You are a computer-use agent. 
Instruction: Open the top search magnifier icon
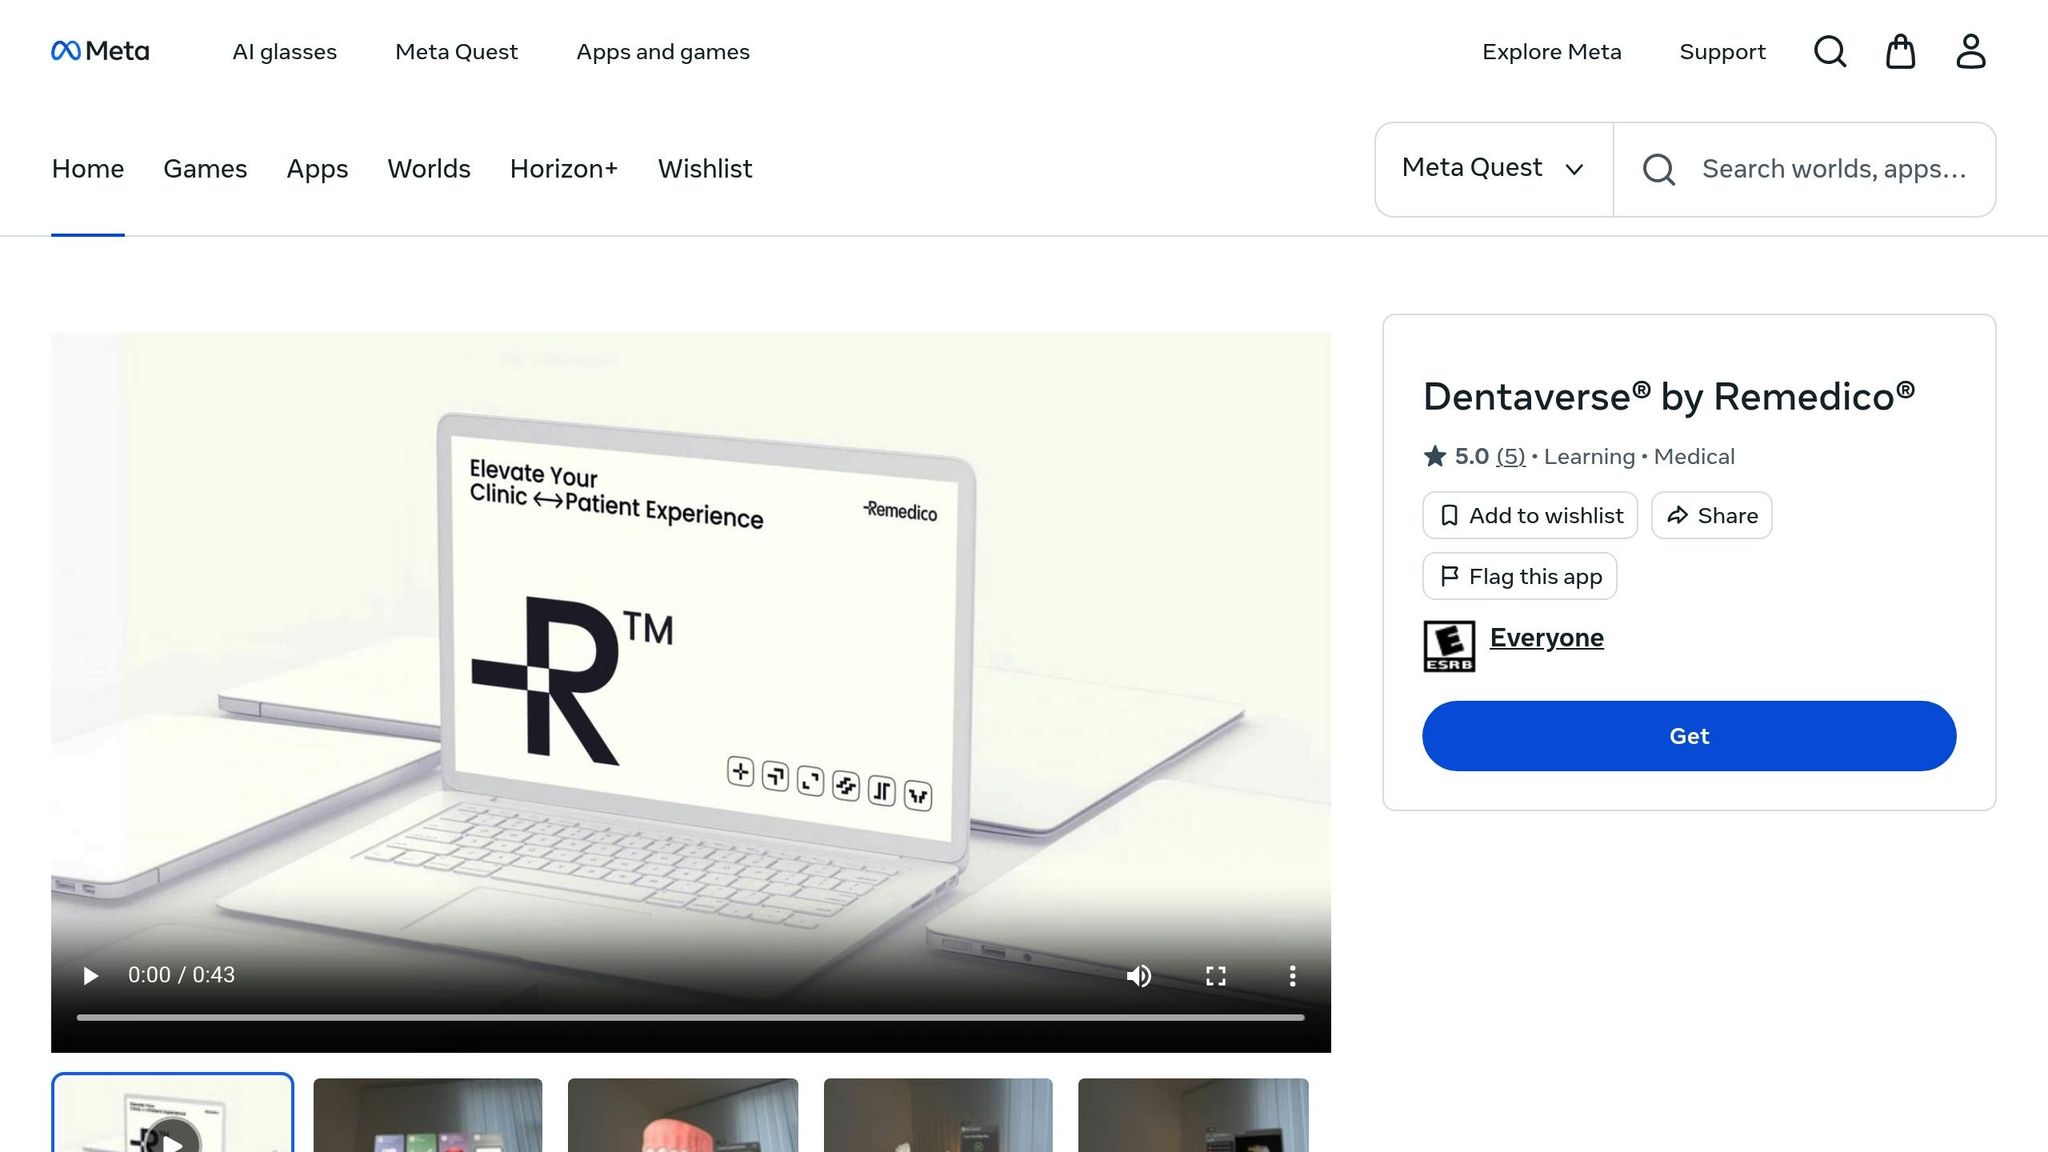pos(1829,51)
